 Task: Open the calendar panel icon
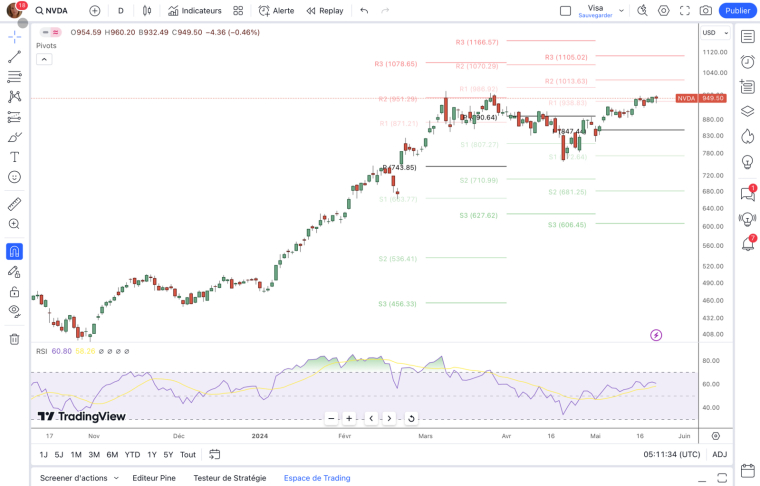tap(747, 470)
